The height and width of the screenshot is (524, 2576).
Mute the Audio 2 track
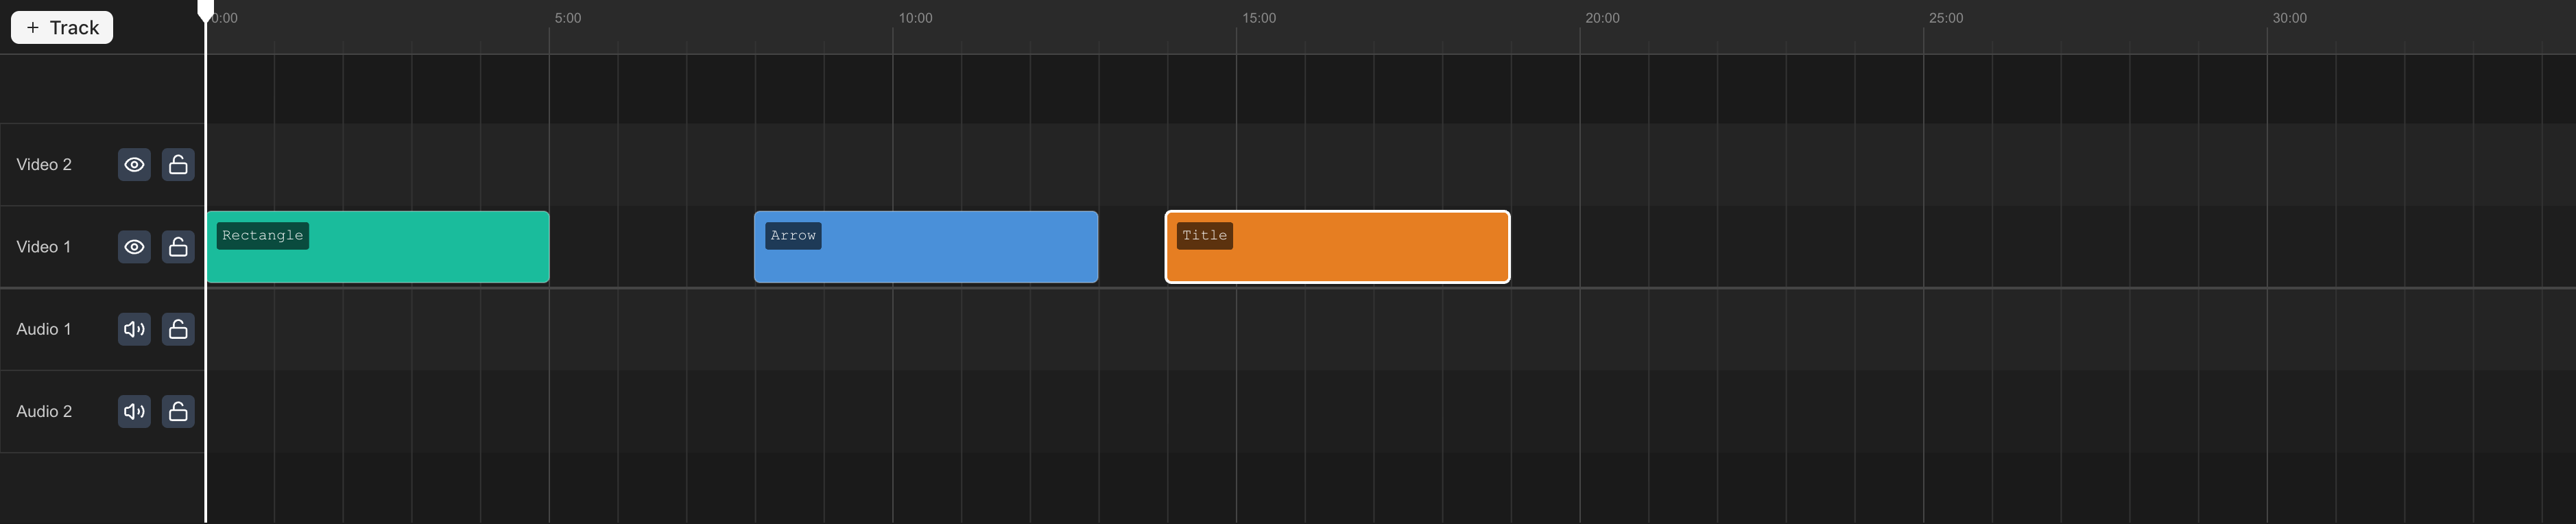pyautogui.click(x=134, y=411)
